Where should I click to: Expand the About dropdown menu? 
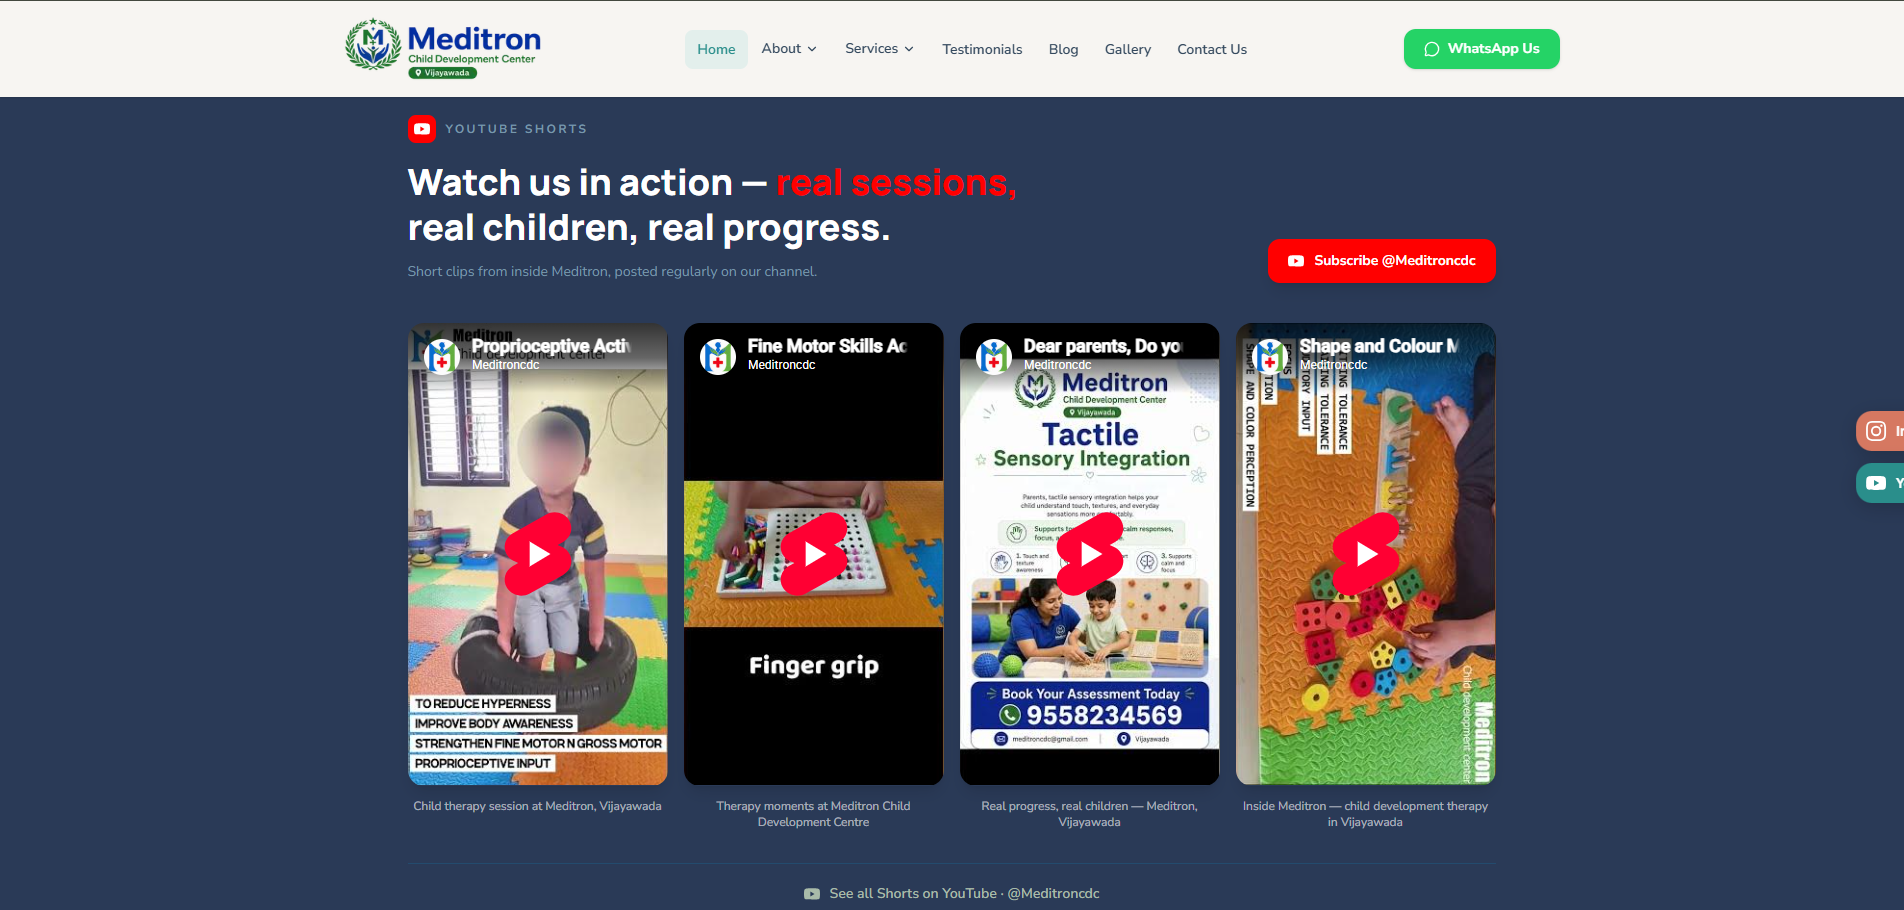pyautogui.click(x=789, y=49)
